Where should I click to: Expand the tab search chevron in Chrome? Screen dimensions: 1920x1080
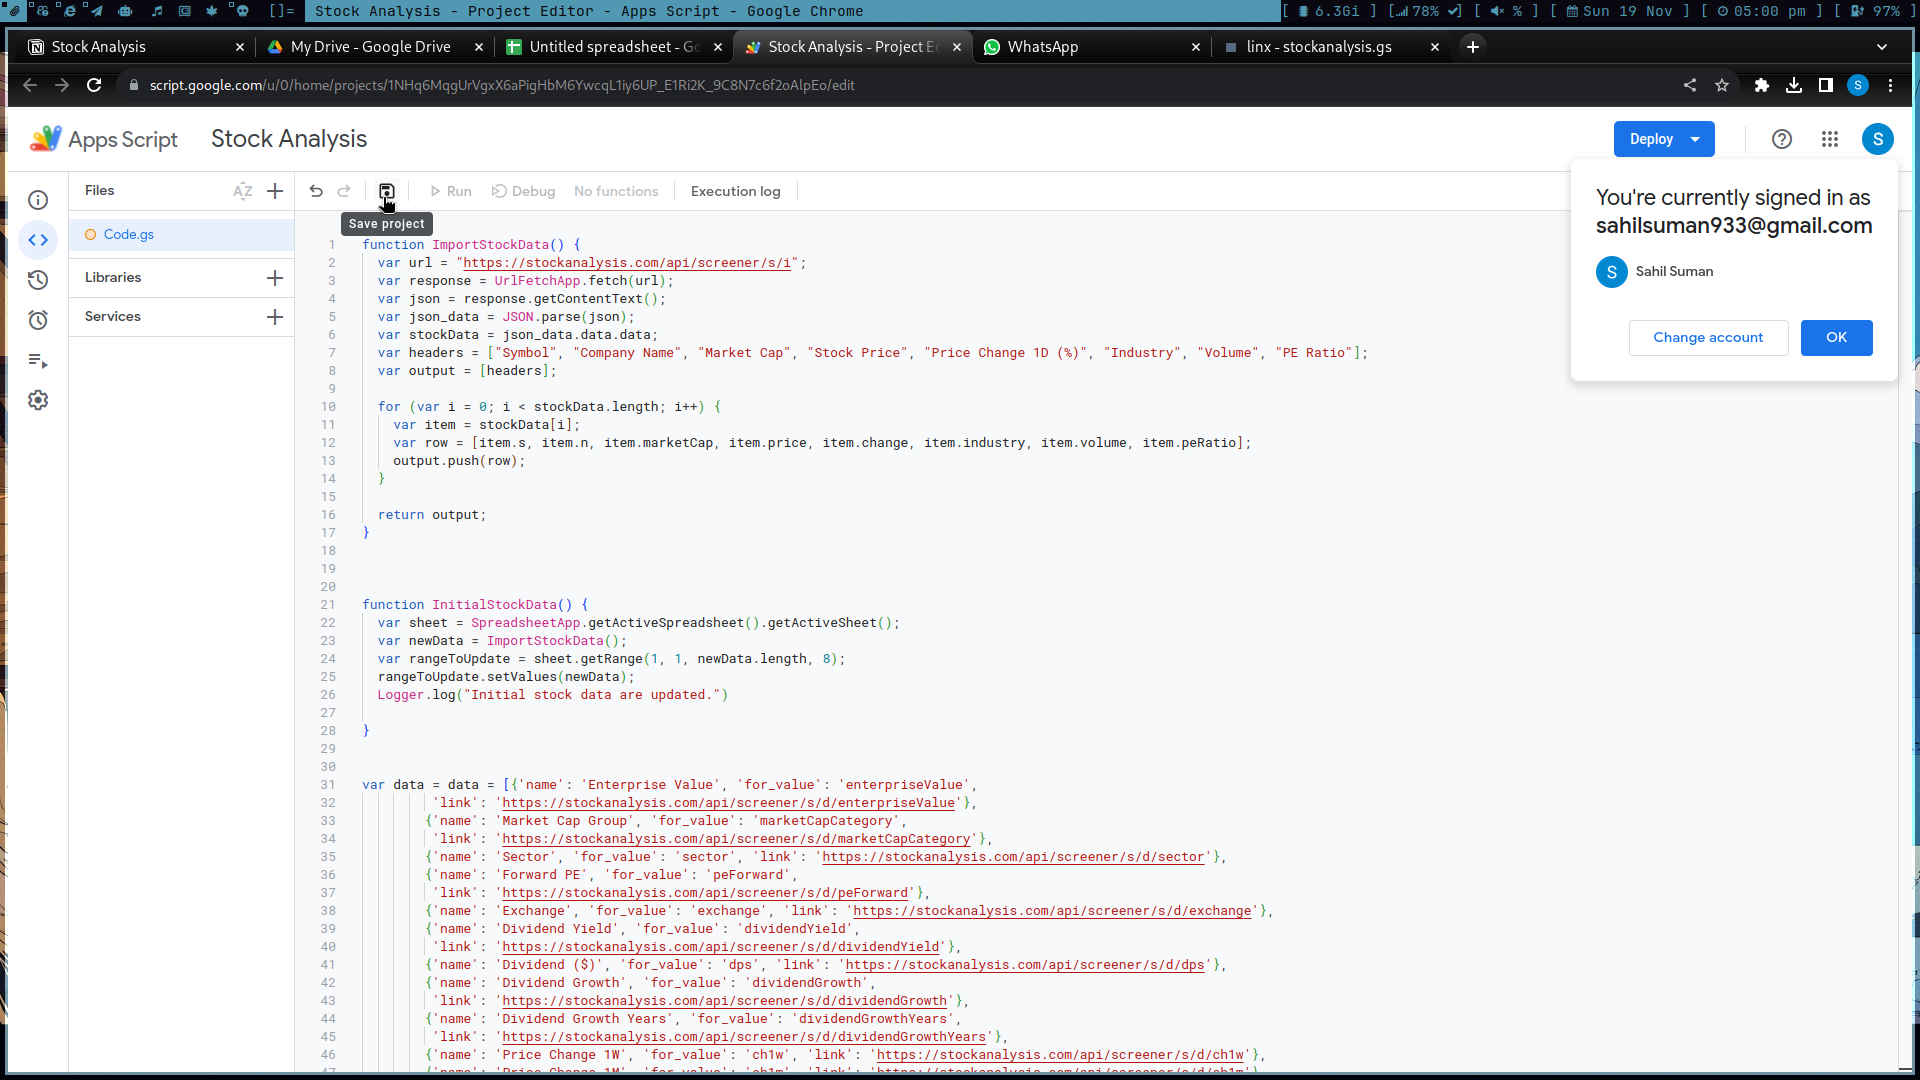(1882, 47)
